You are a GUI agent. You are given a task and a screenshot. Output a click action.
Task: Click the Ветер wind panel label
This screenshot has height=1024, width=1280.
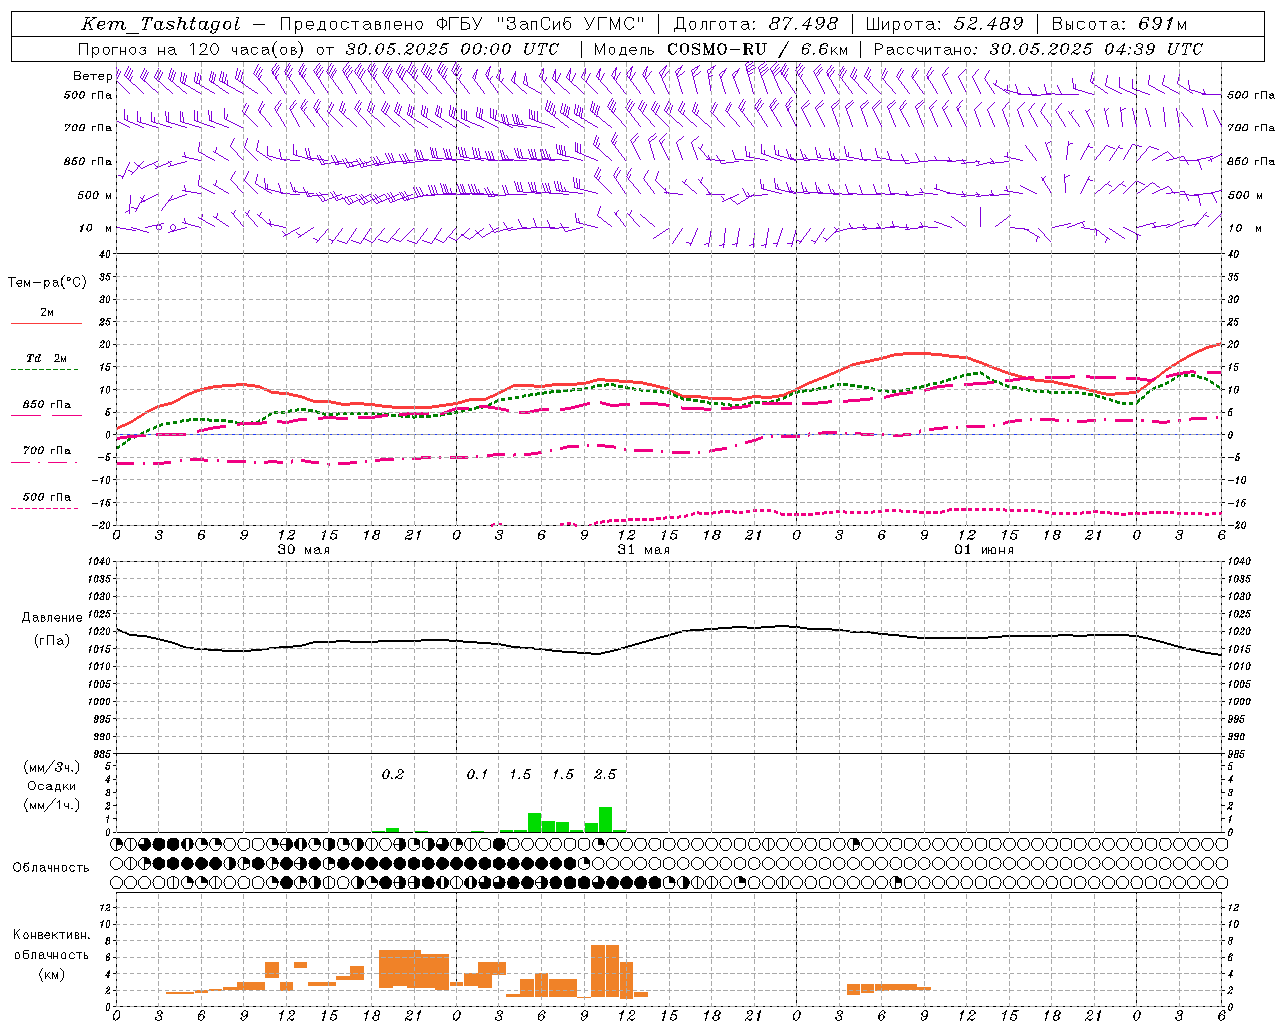coord(92,76)
